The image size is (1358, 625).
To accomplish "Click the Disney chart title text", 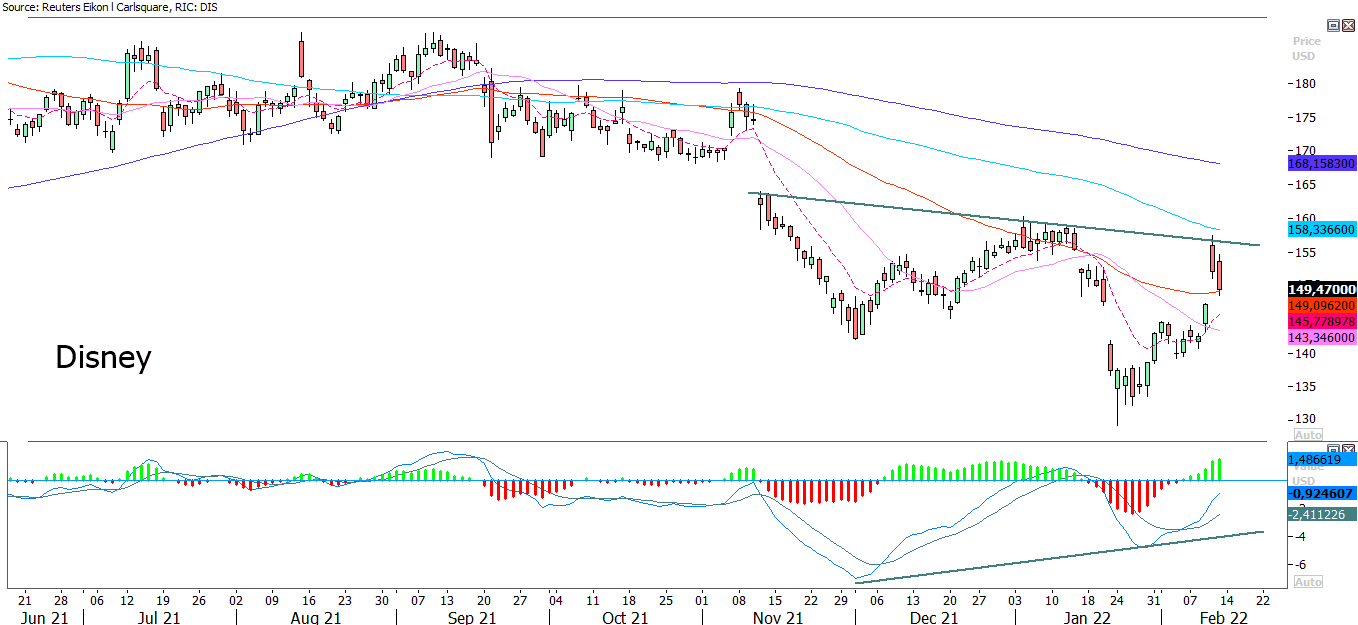I will (x=103, y=358).
